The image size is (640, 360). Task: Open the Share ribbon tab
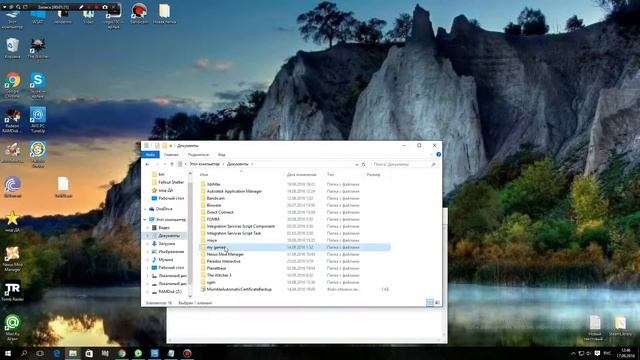pyautogui.click(x=198, y=155)
